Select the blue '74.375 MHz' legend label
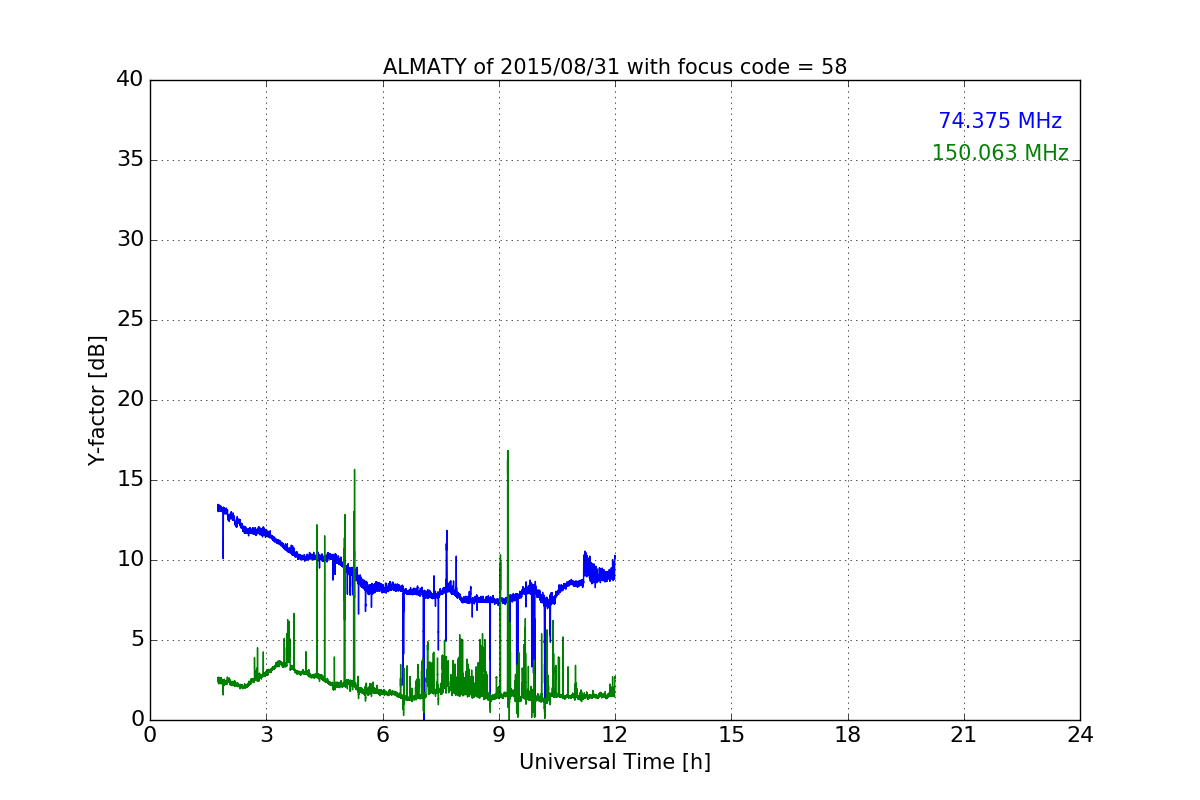 (1000, 121)
